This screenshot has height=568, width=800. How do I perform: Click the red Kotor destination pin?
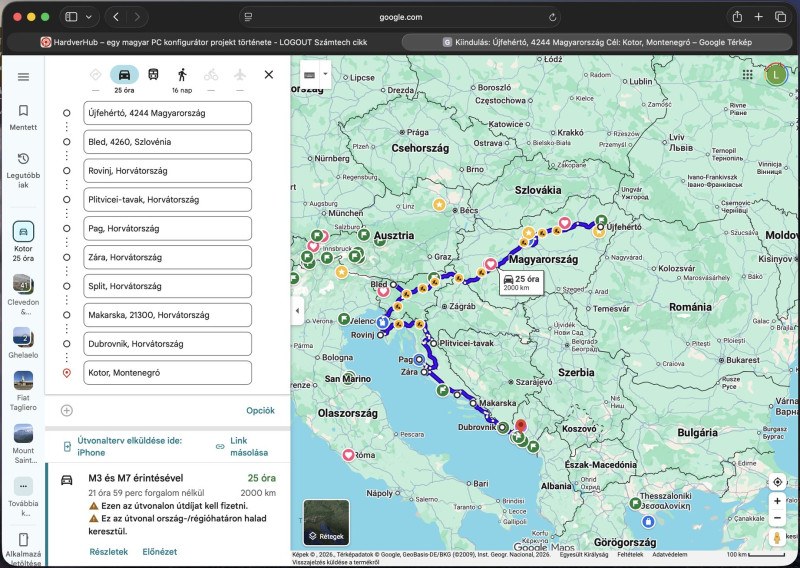(520, 427)
